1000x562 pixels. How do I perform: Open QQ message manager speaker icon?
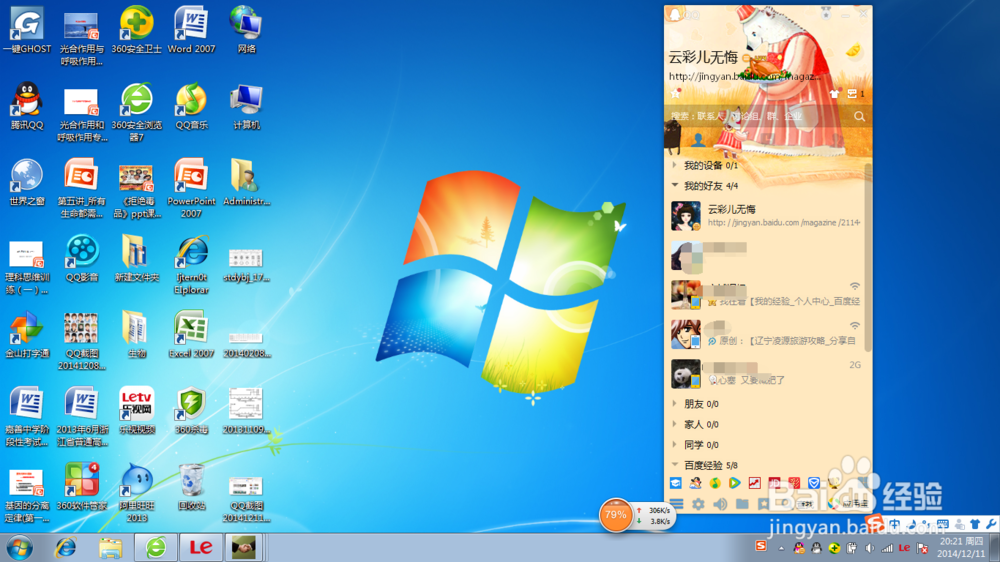coord(720,504)
